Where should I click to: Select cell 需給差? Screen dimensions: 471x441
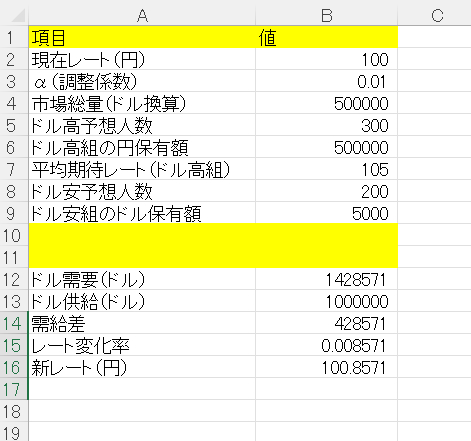tap(142, 323)
